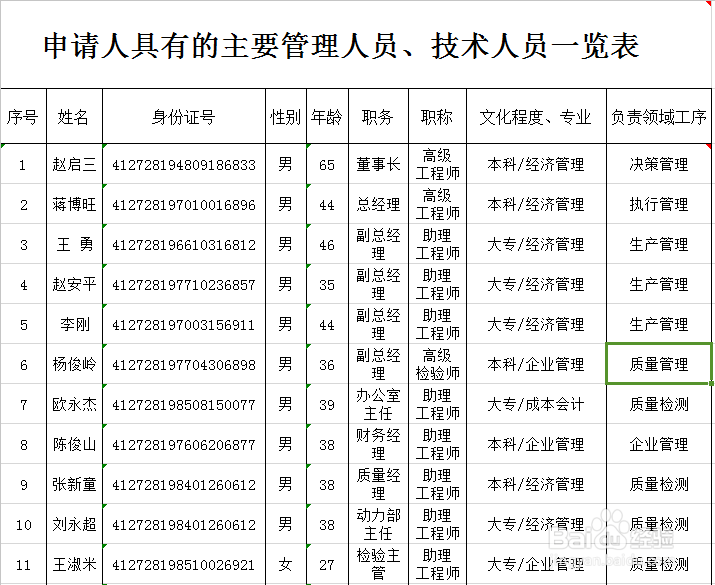Select the name cell 赵启三
715x585 pixels.
click(74, 164)
